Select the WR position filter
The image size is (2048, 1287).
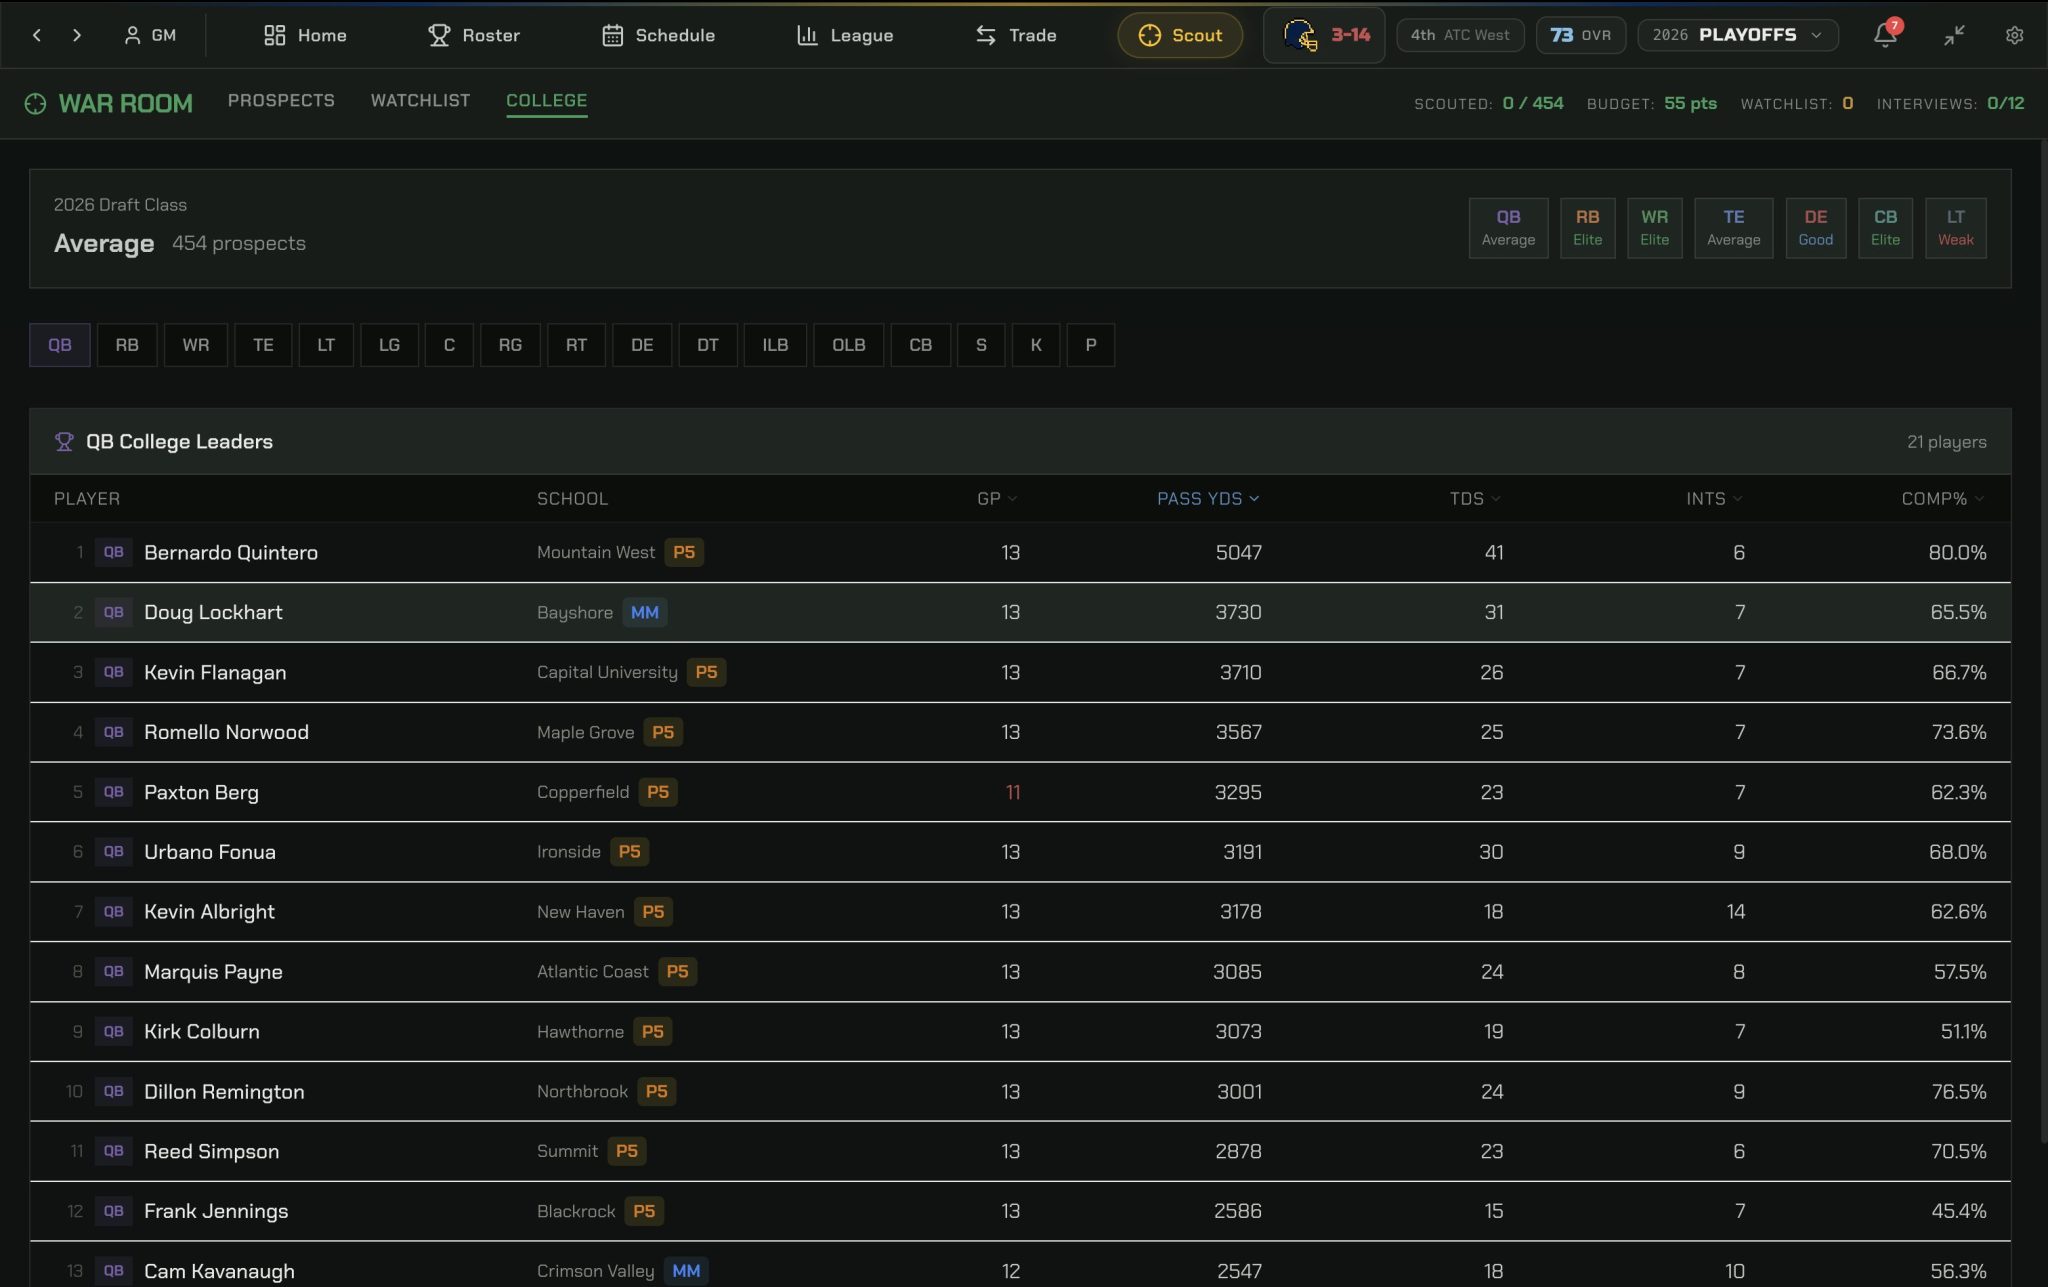pos(195,345)
